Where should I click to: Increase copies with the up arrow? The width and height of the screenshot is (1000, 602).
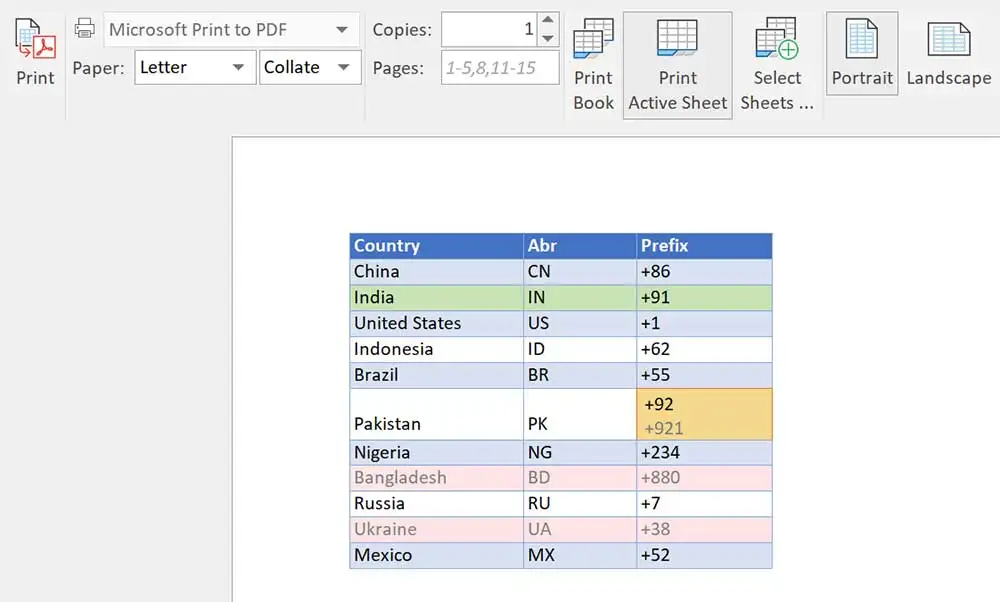pos(548,20)
